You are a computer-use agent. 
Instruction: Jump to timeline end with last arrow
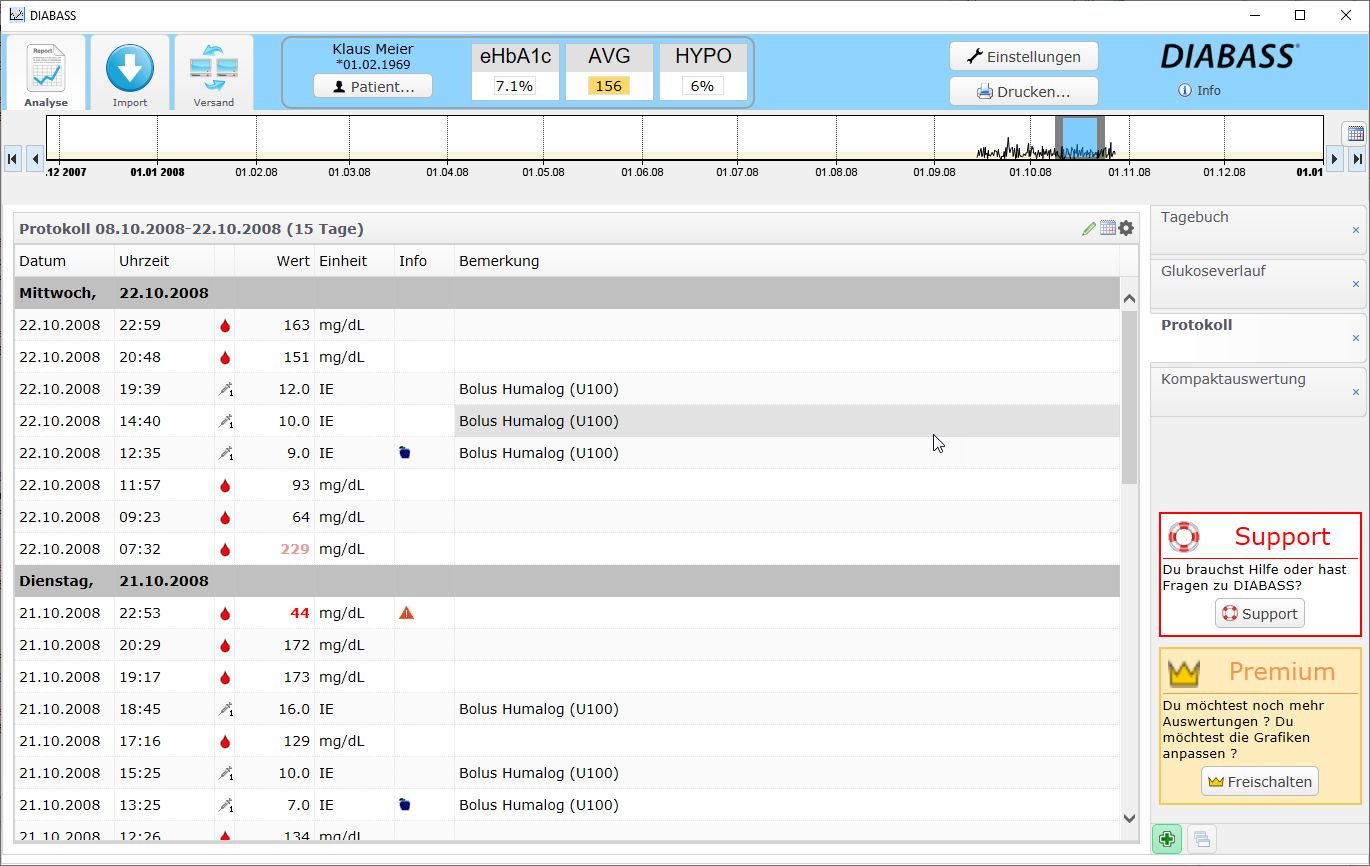click(x=1357, y=159)
